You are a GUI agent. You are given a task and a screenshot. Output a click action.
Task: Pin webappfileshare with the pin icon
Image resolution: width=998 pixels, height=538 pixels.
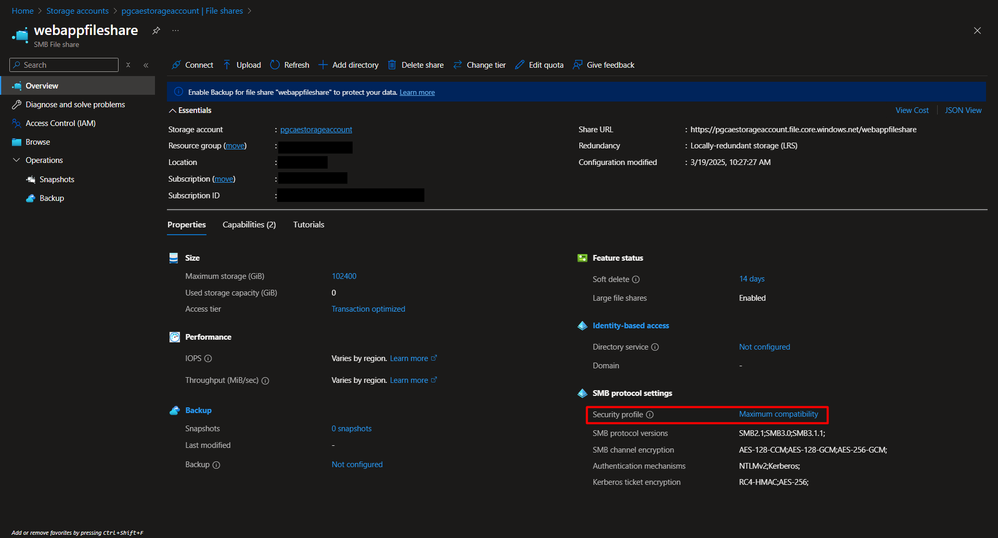click(x=156, y=31)
